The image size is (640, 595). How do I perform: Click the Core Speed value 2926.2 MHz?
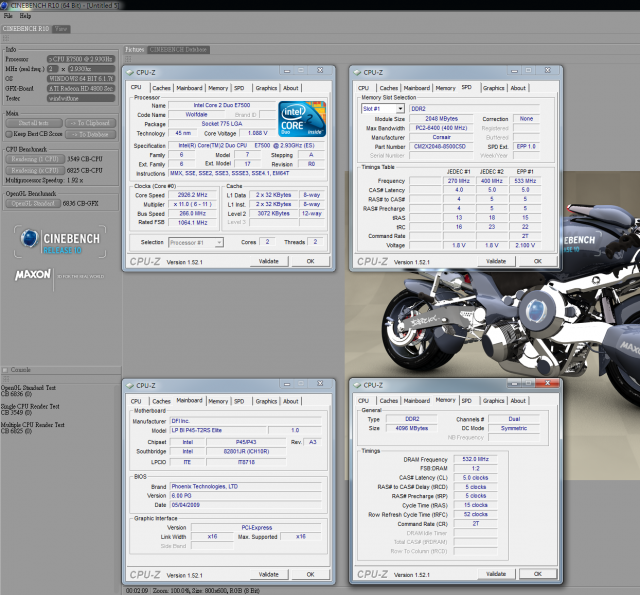(193, 195)
